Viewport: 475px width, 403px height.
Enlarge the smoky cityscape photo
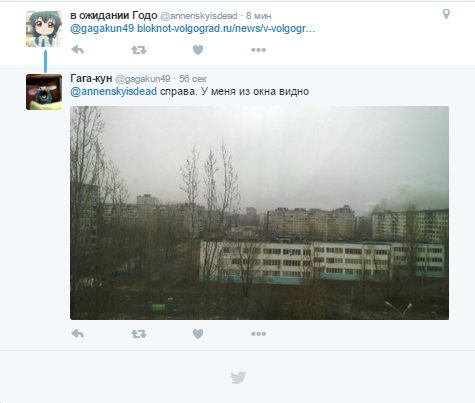(x=259, y=213)
